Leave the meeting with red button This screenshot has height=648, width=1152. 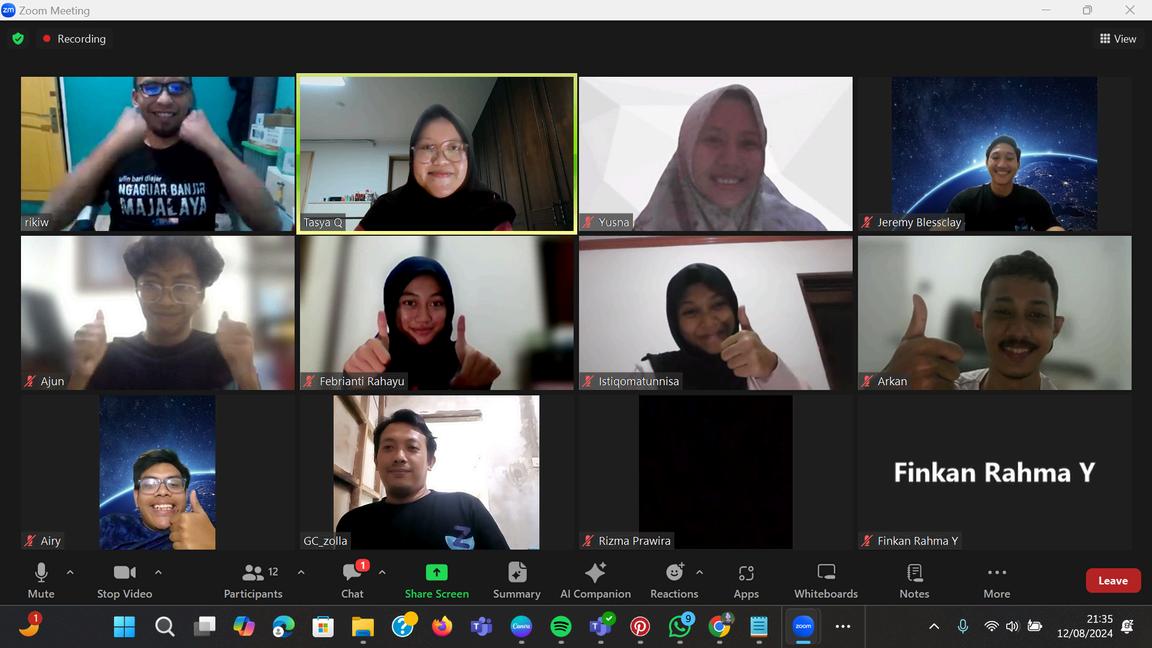(1113, 580)
